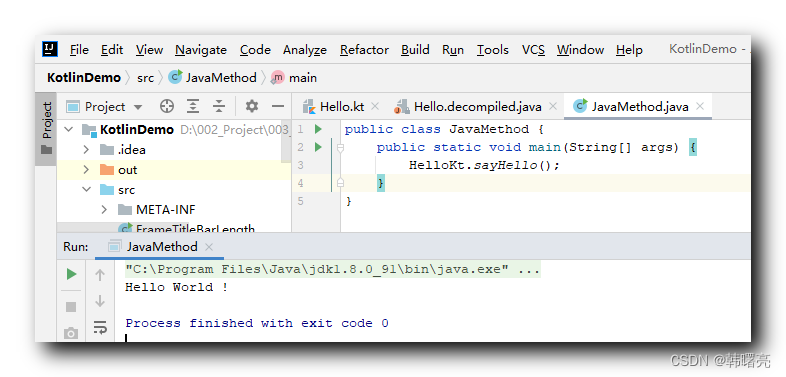786x377 pixels.
Task: Select the src folder row
Action: (x=174, y=190)
